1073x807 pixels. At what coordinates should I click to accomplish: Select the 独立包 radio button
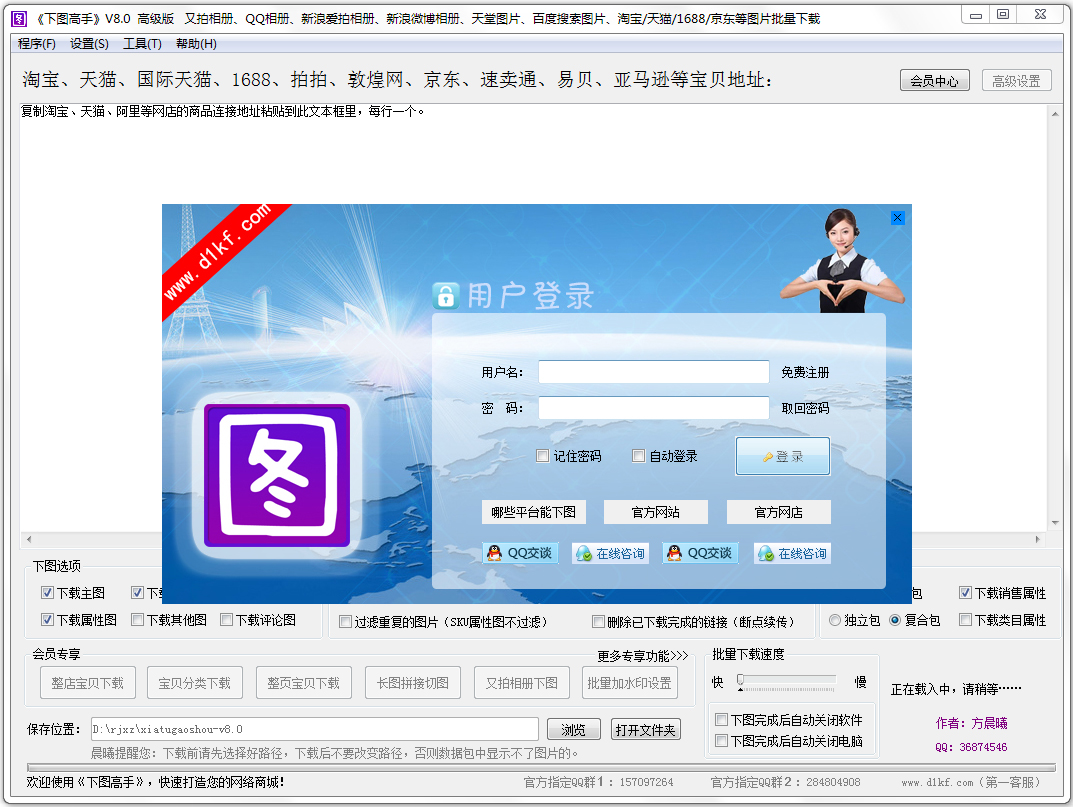coord(833,619)
